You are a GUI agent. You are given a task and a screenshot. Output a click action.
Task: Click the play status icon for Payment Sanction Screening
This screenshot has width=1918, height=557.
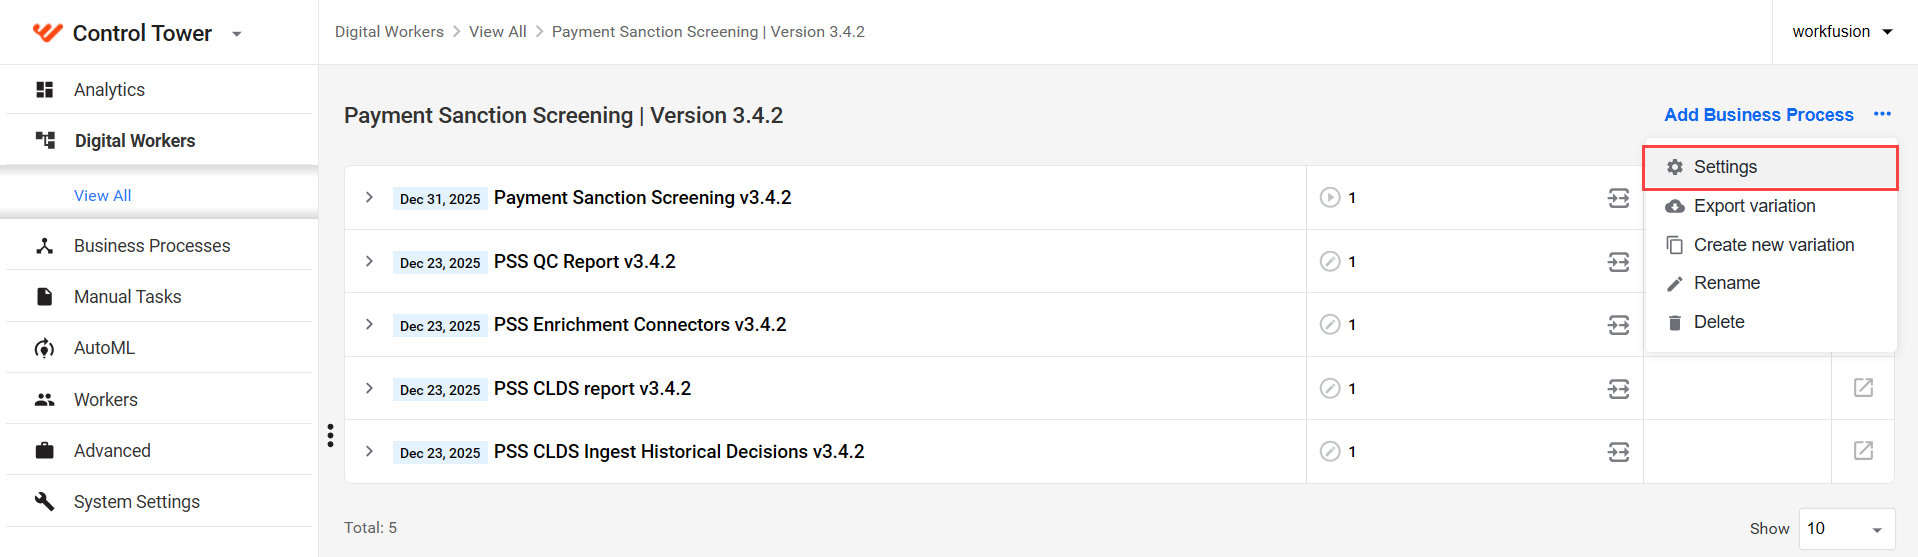1330,198
